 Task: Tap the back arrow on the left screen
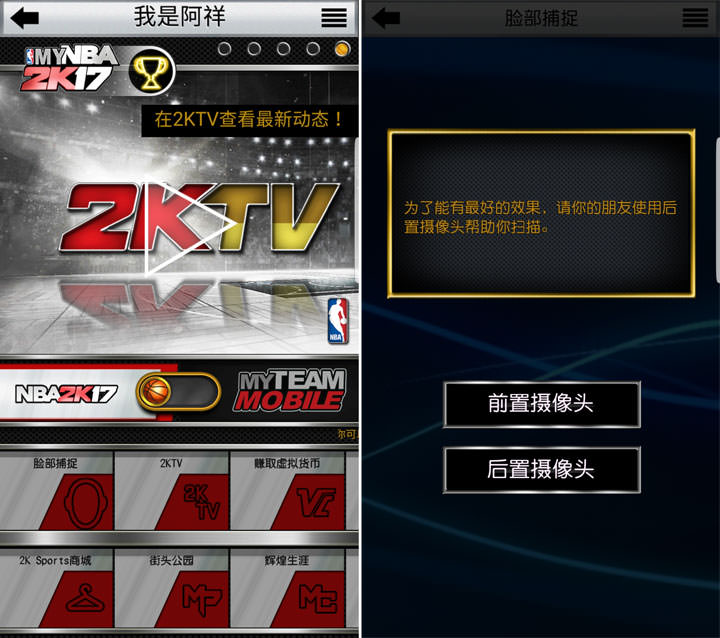point(24,18)
